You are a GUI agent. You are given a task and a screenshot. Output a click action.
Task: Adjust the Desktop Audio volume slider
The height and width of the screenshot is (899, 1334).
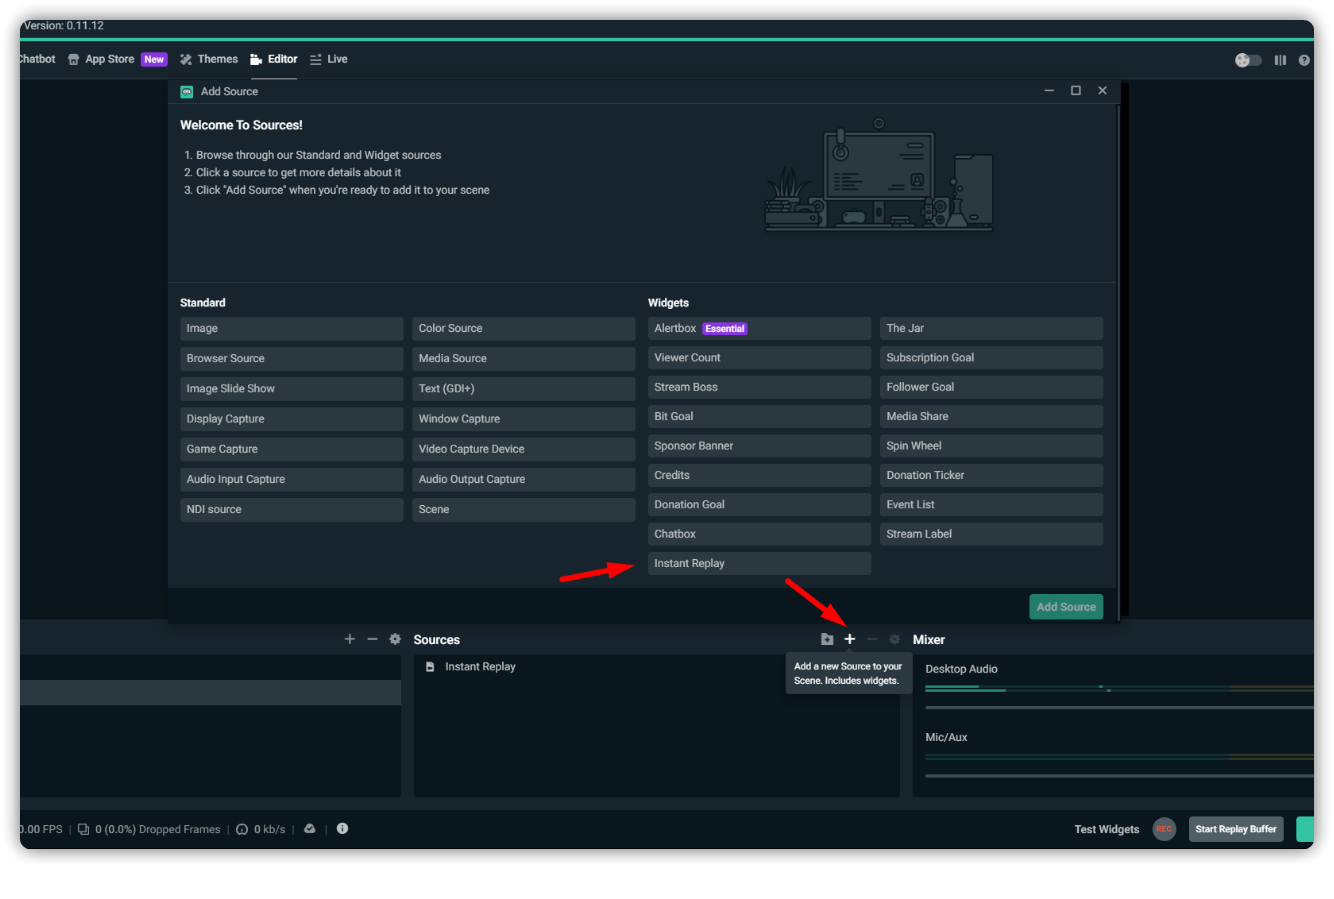pyautogui.click(x=1118, y=707)
